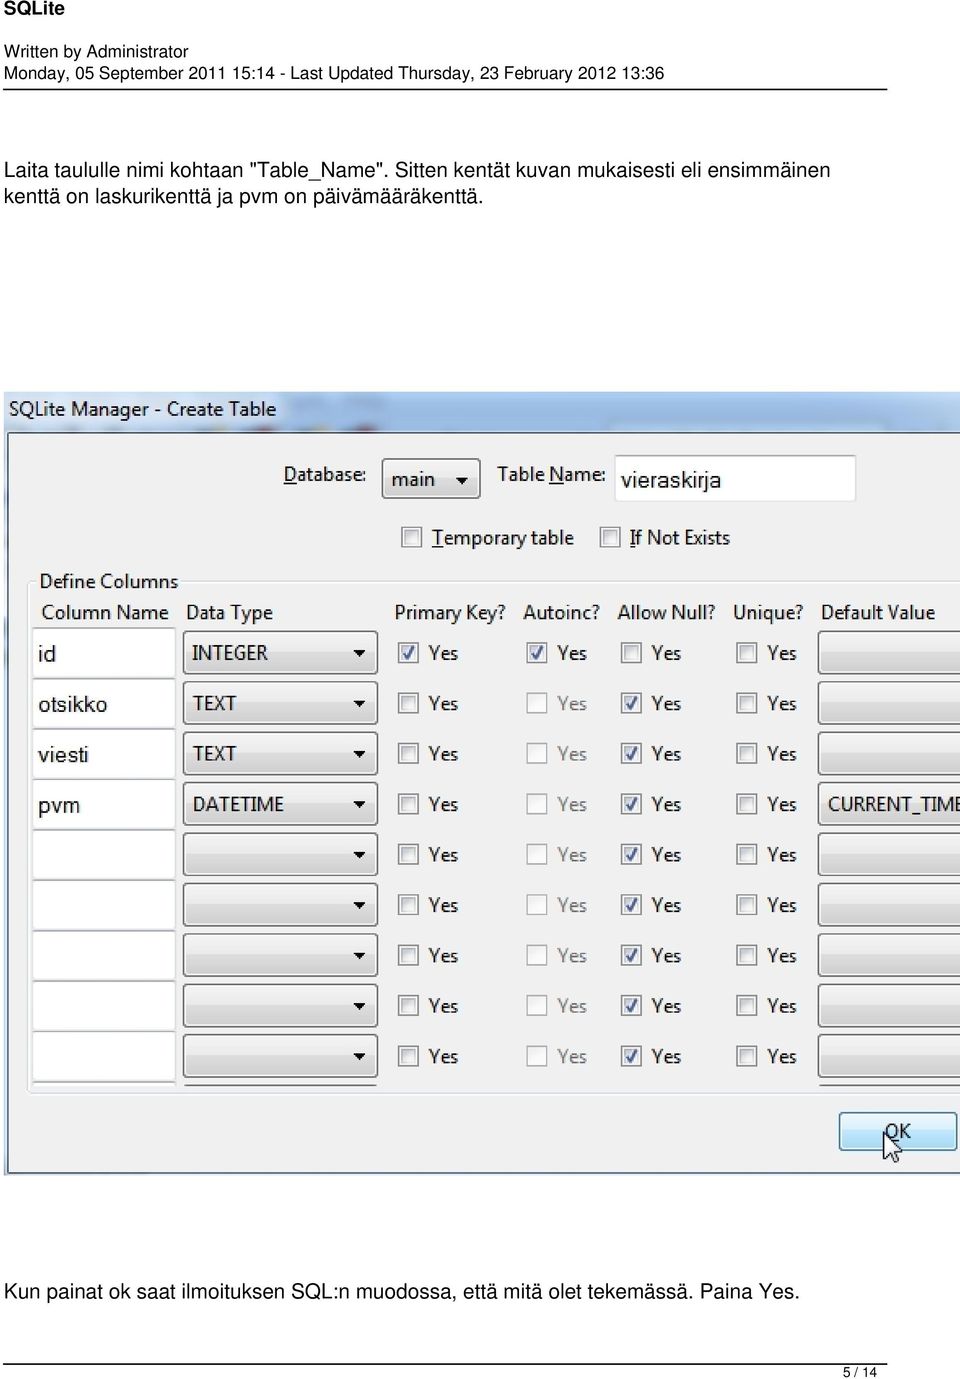The width and height of the screenshot is (960, 1379).
Task: Click the Define Columns group label
Action: pos(109,581)
